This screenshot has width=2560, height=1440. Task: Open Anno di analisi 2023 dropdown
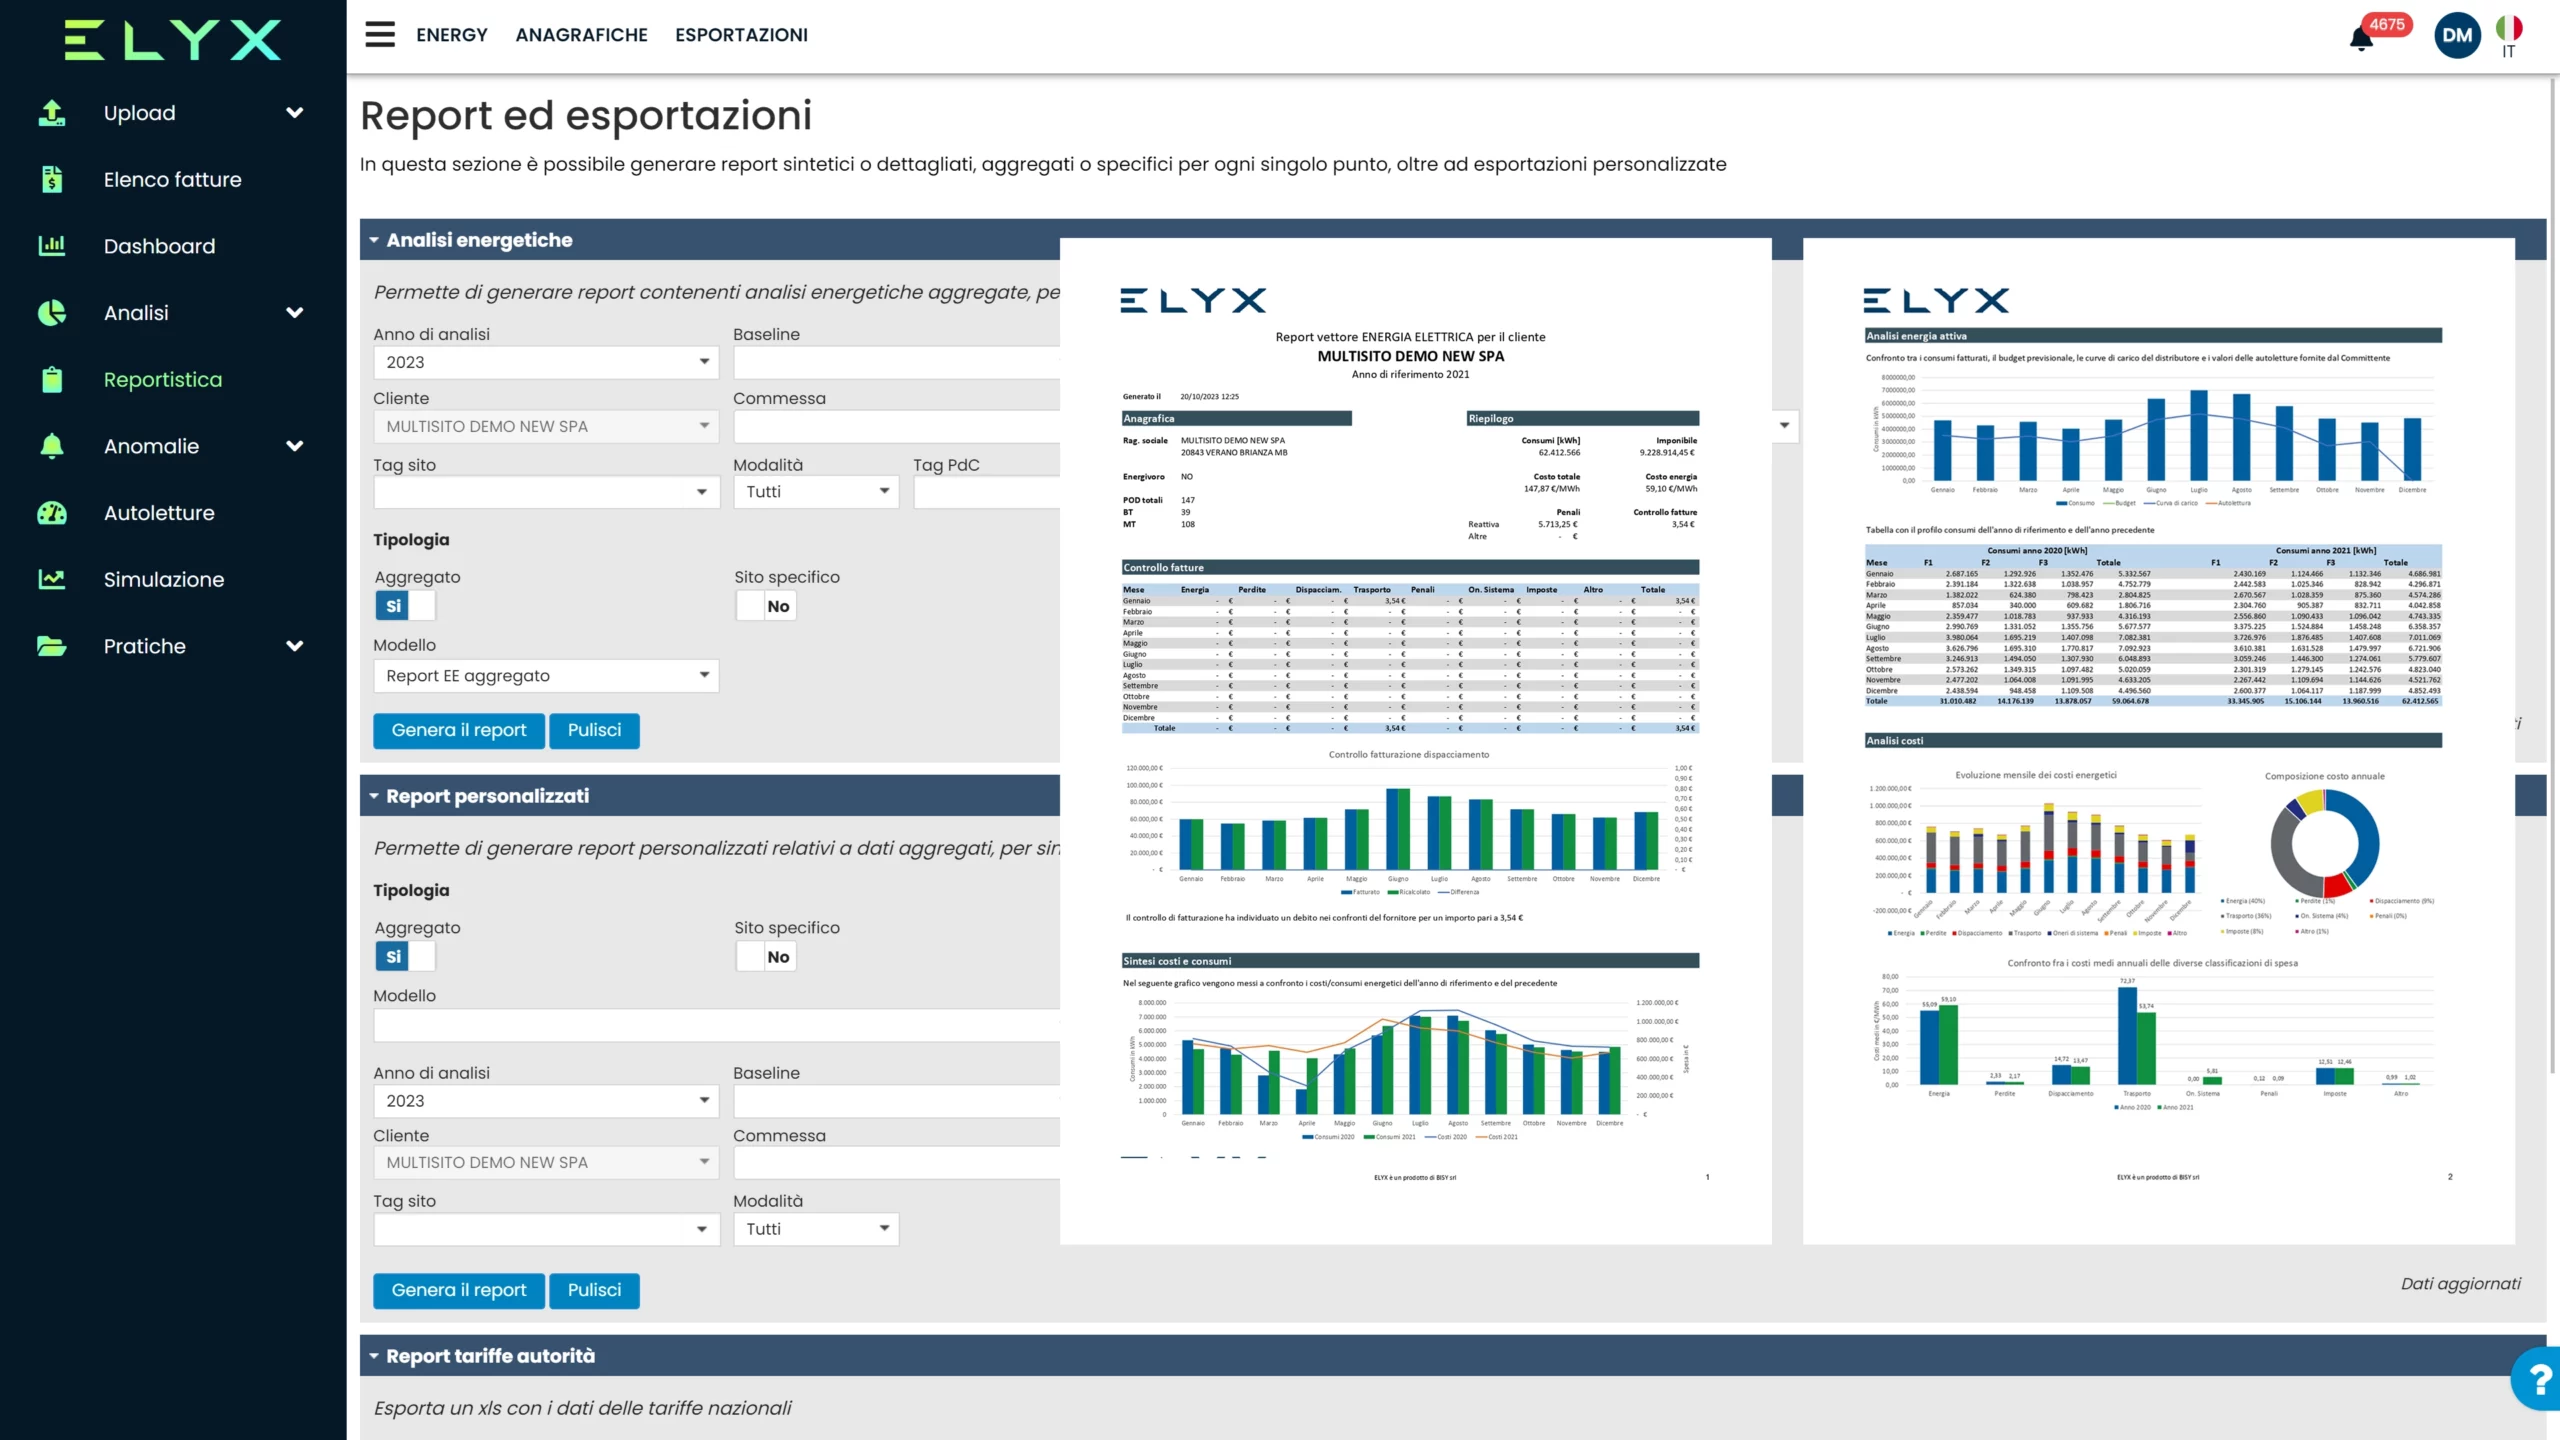546,362
